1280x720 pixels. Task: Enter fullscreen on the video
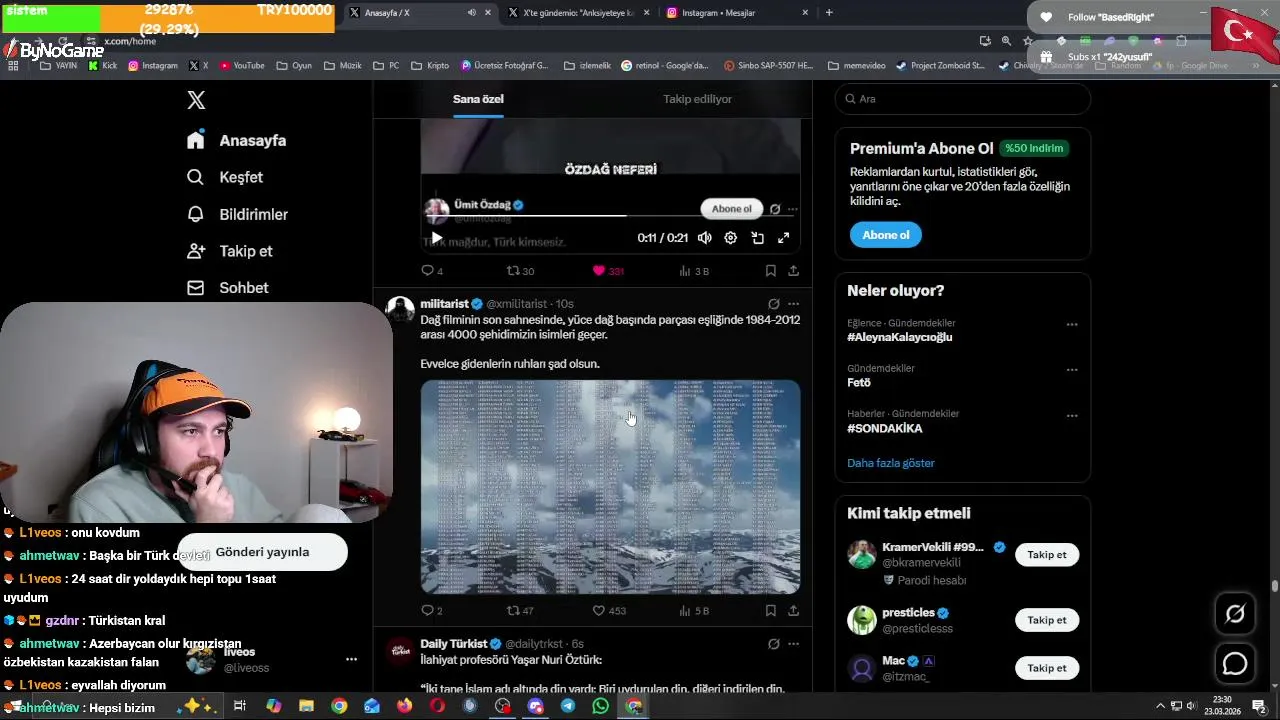point(784,238)
